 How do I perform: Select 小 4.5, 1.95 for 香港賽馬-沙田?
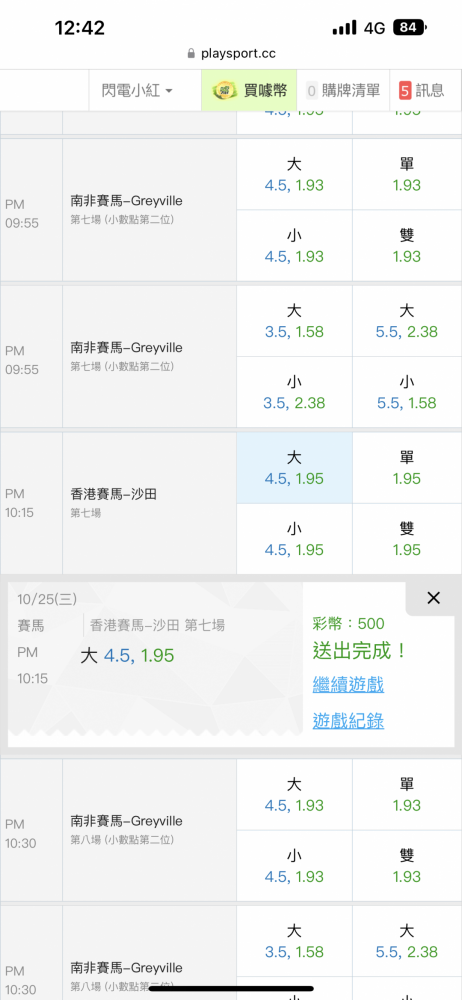pyautogui.click(x=294, y=539)
